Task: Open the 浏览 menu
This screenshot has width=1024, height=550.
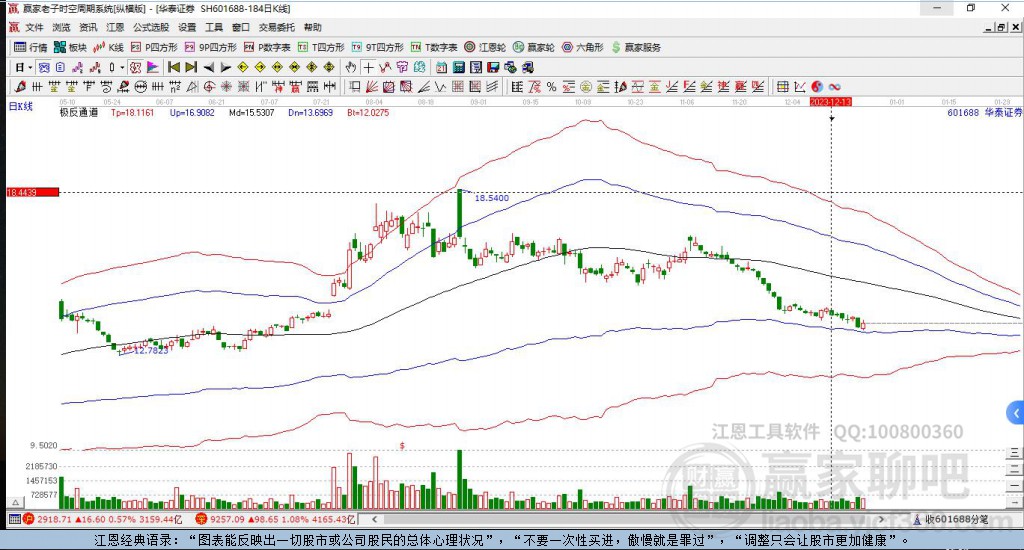Action: [x=61, y=27]
